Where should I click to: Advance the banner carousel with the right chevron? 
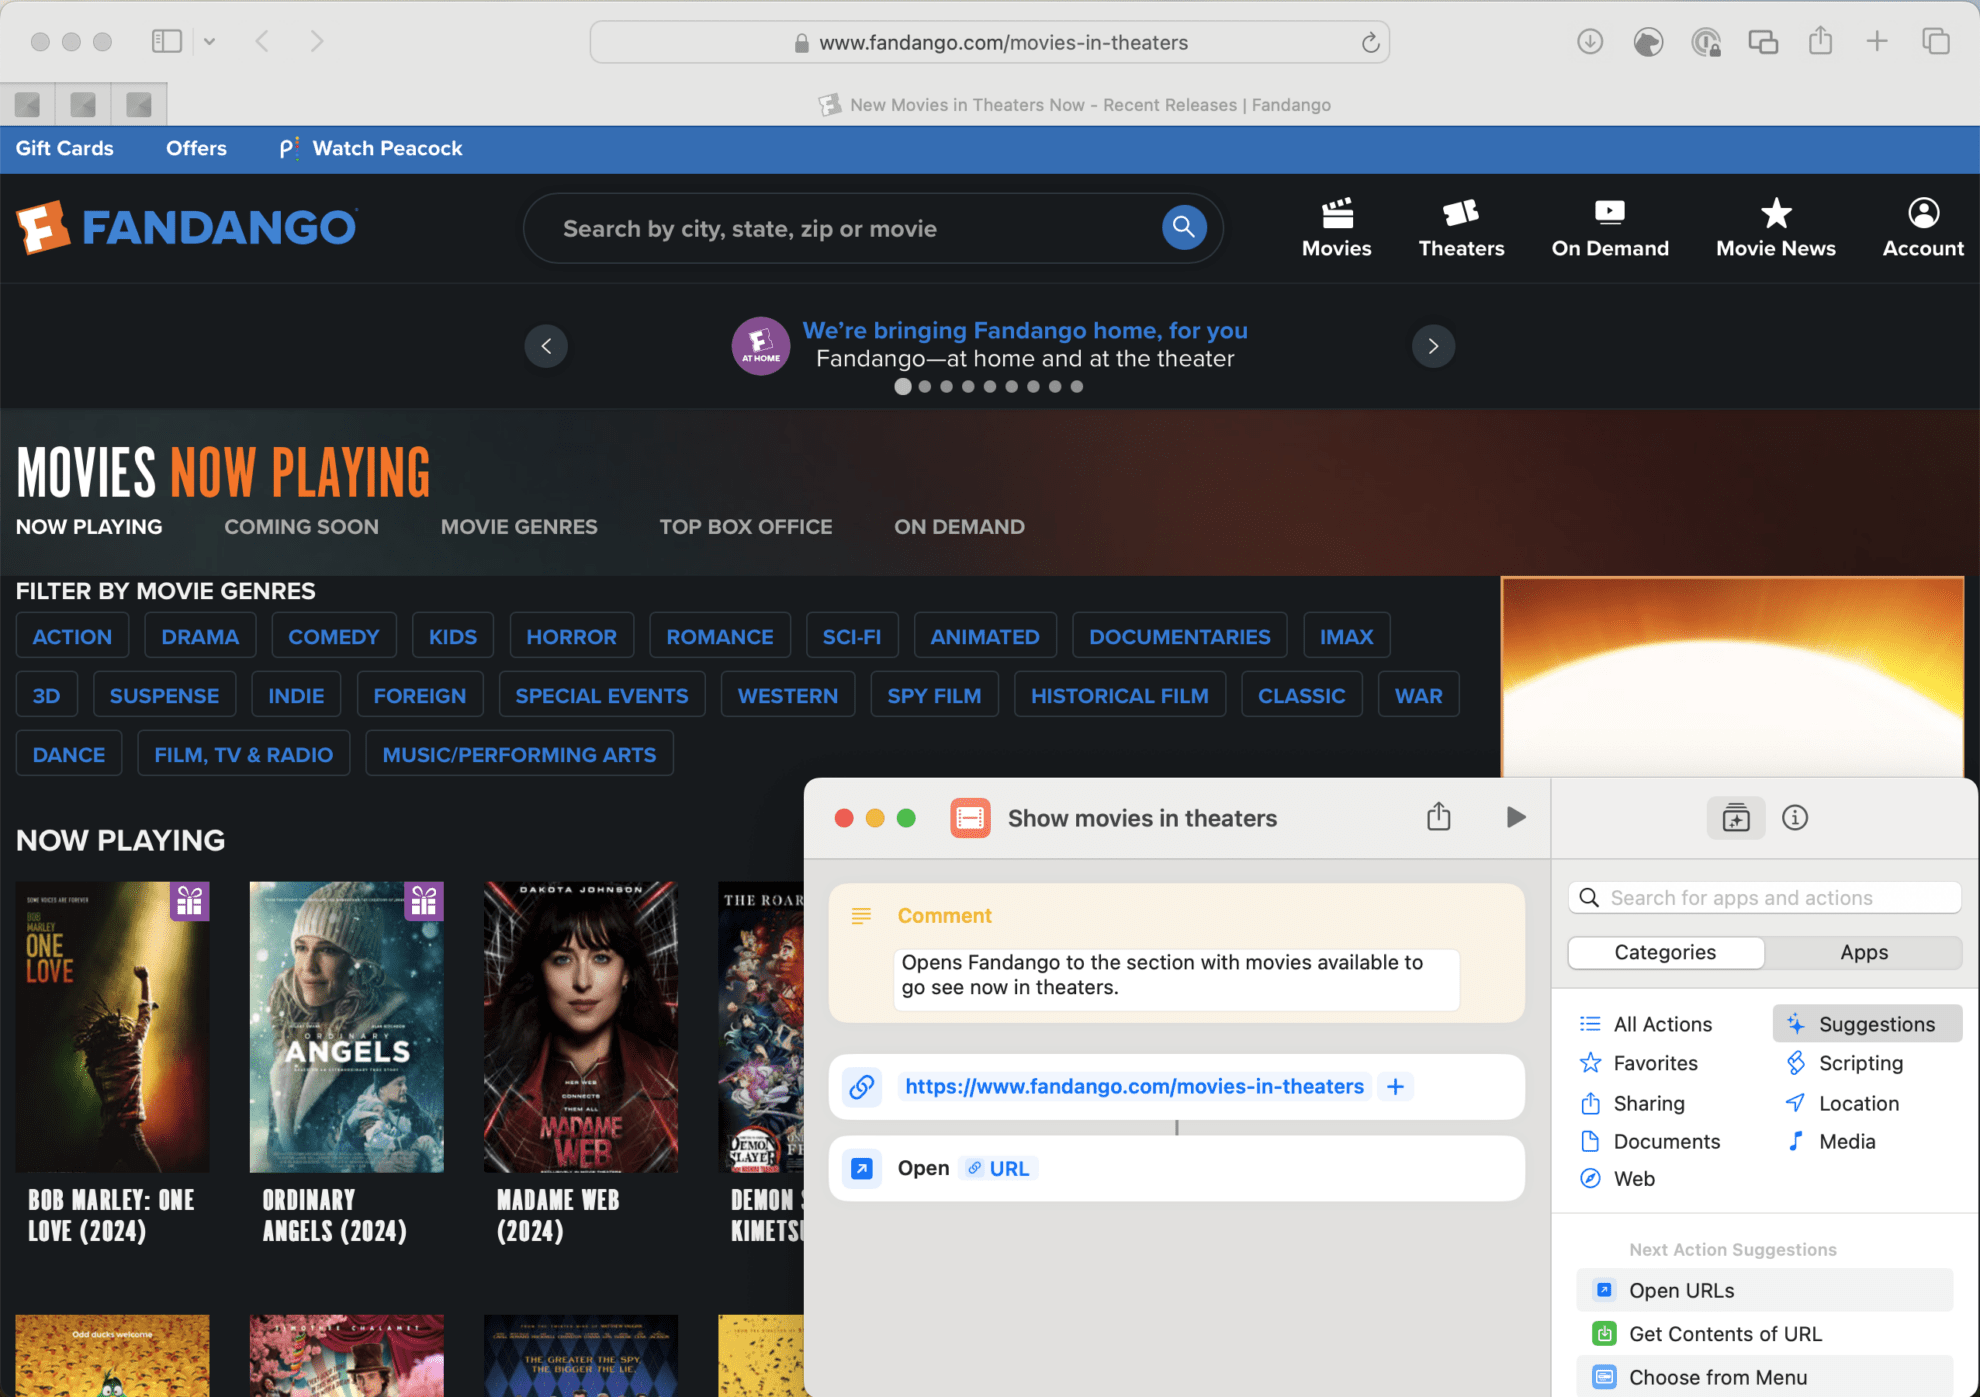point(1433,346)
